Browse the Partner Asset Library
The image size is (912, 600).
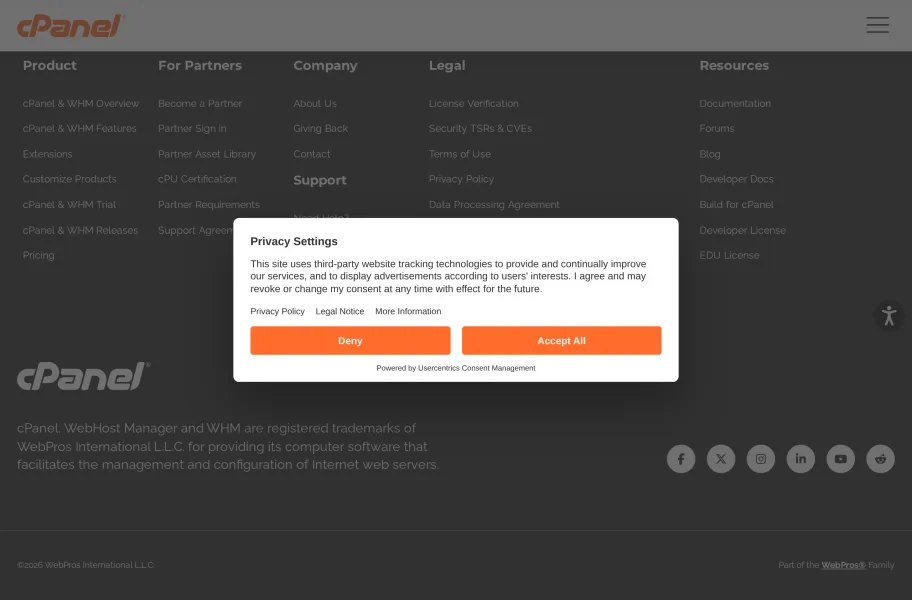[x=207, y=154]
